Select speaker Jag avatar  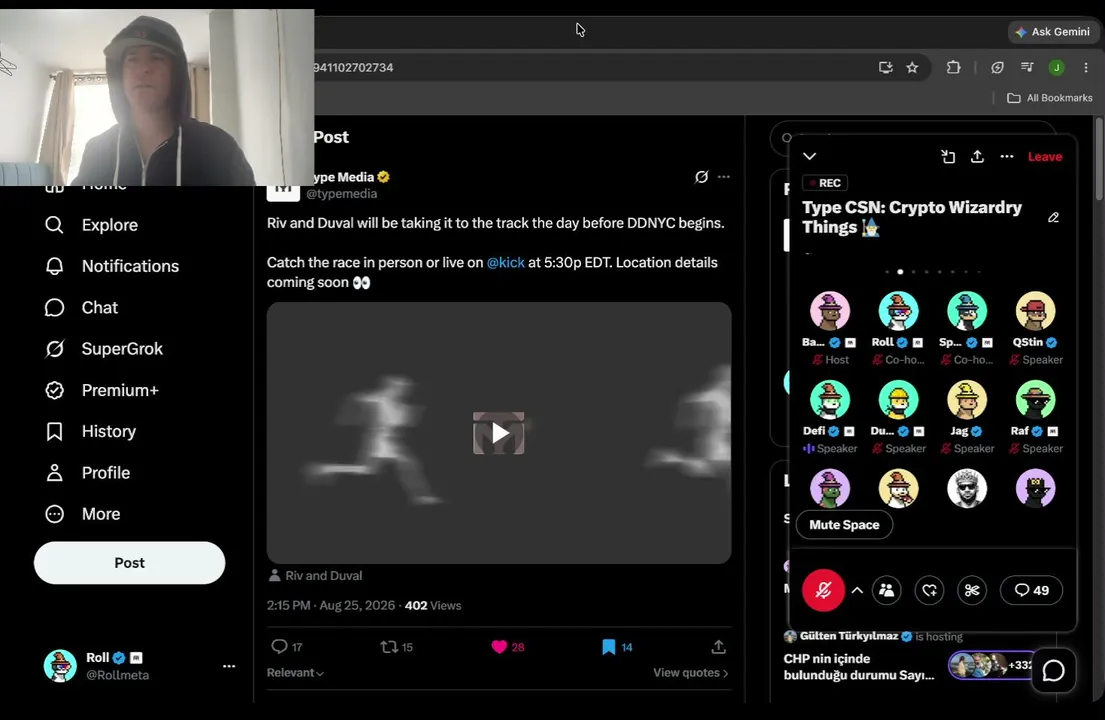[967, 399]
